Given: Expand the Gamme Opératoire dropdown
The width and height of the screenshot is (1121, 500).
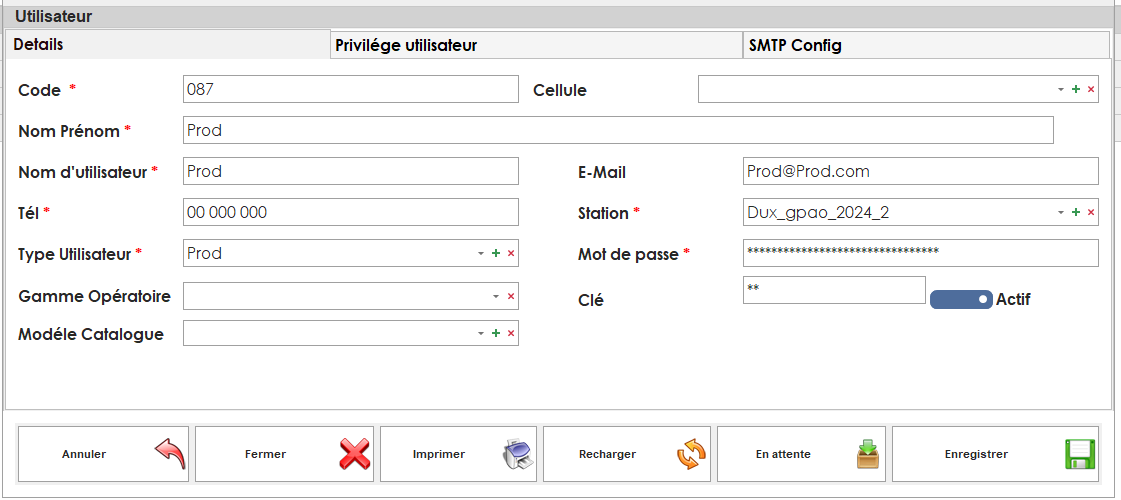Looking at the screenshot, I should (x=496, y=297).
